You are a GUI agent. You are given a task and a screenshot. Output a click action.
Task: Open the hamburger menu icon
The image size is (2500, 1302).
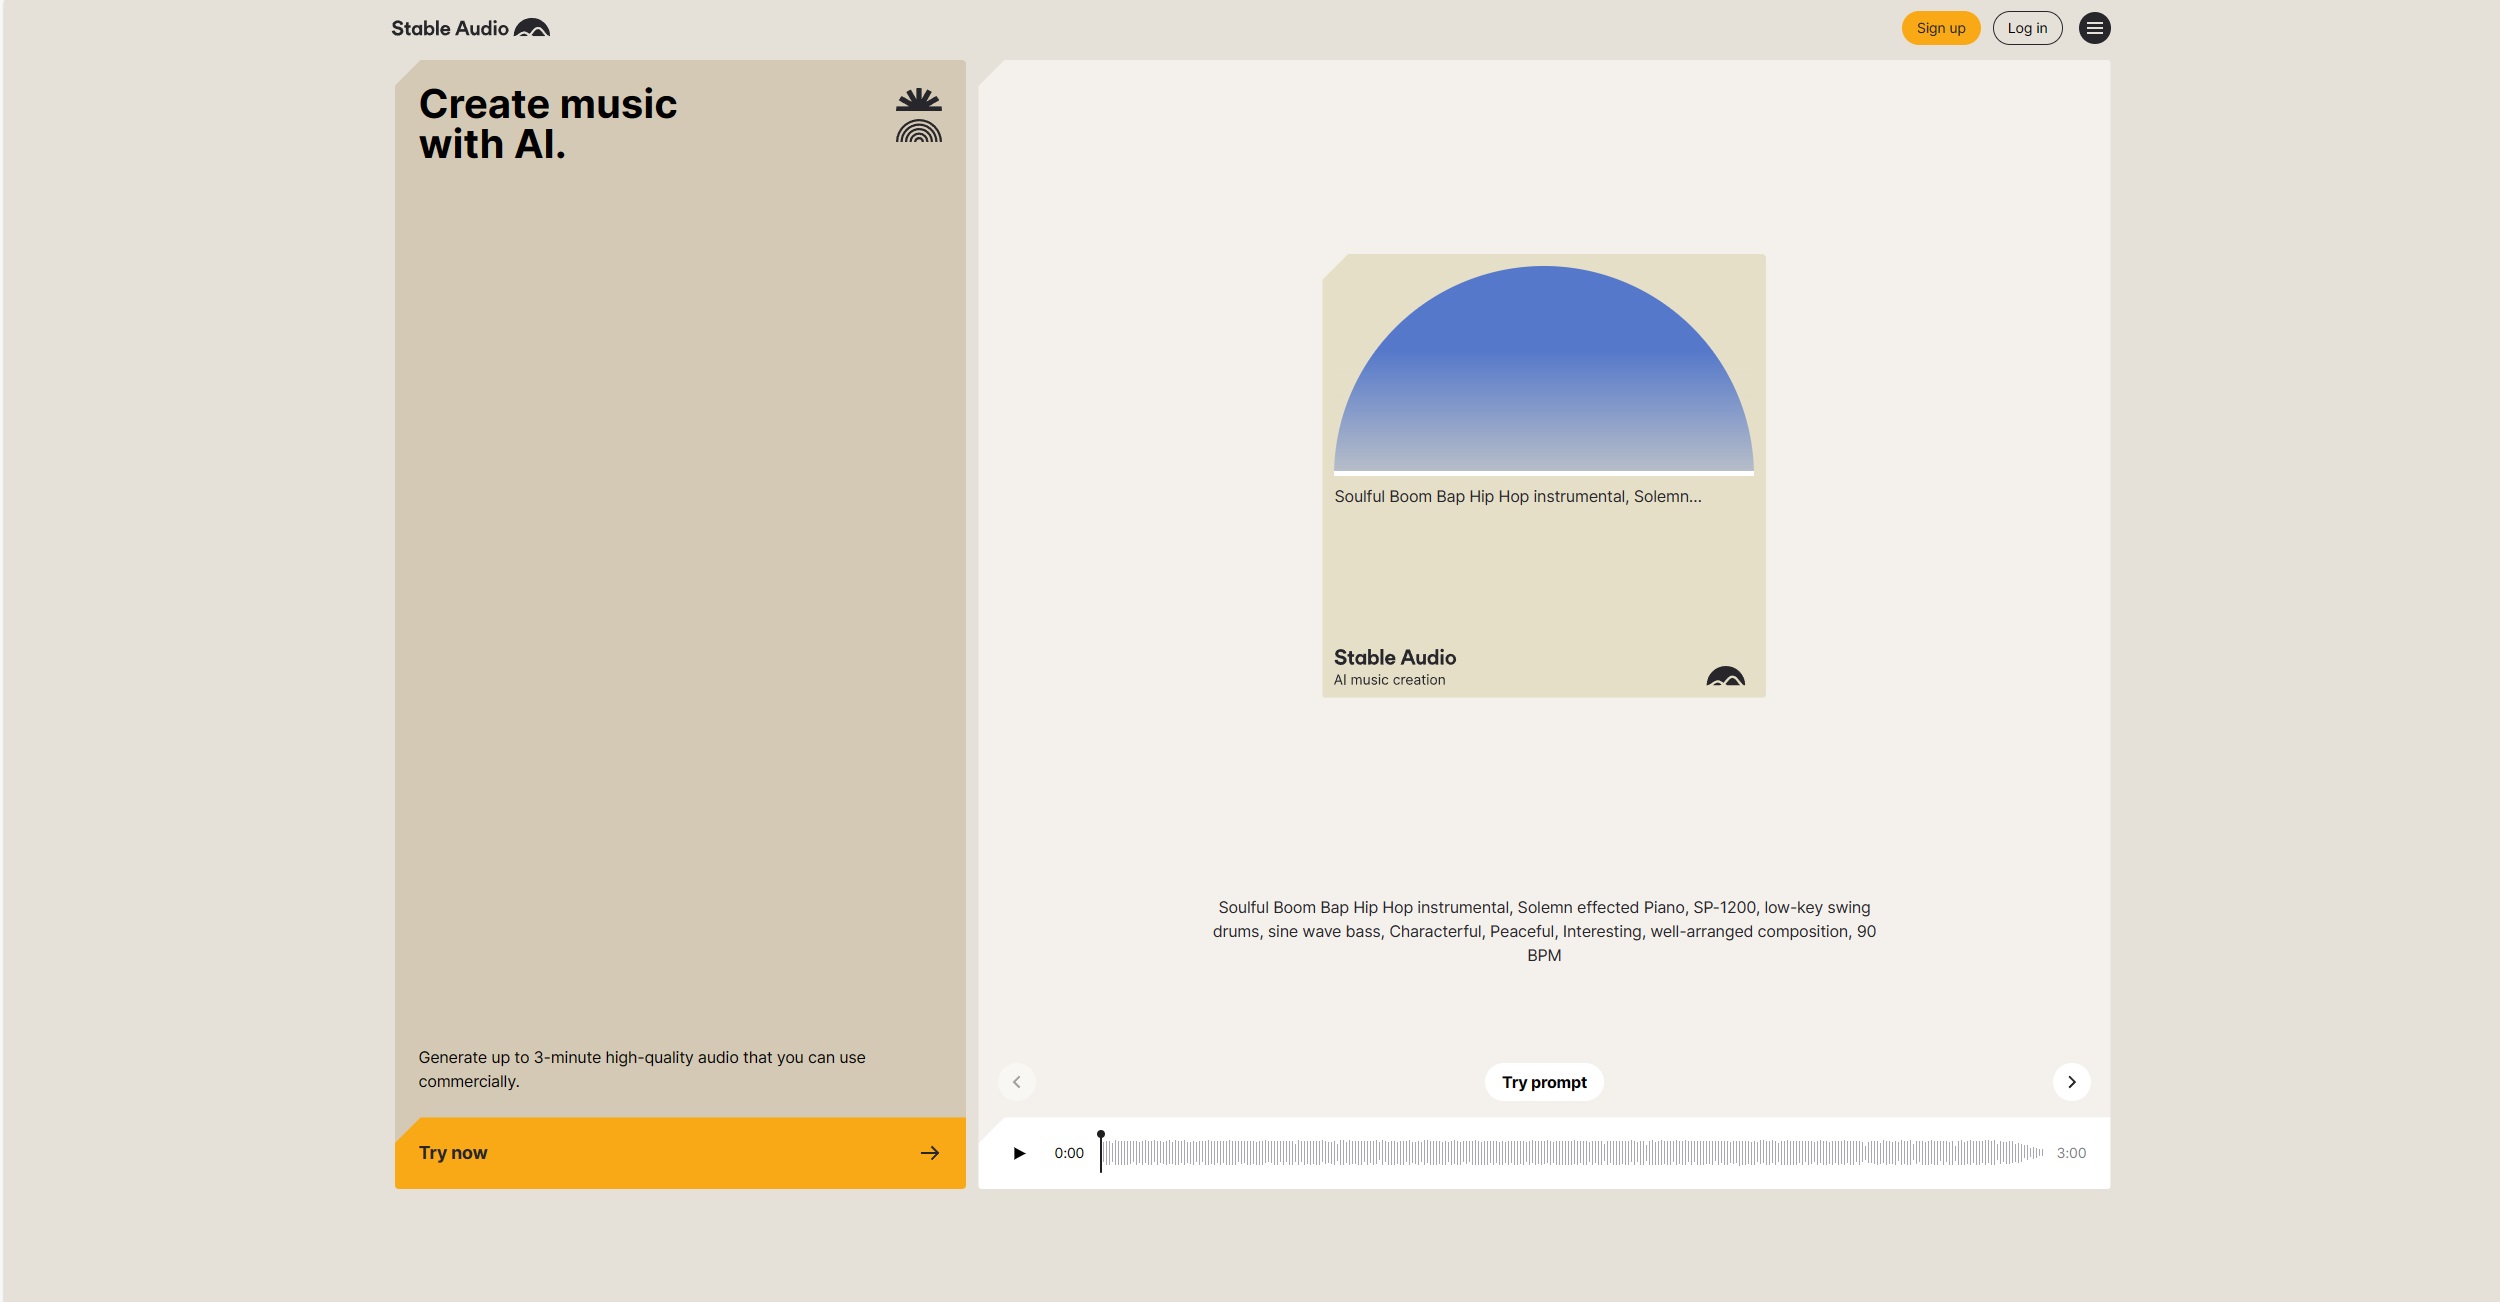pyautogui.click(x=2094, y=28)
